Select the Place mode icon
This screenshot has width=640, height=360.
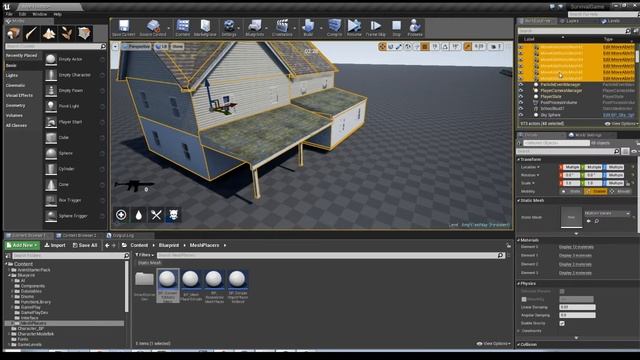[13, 33]
